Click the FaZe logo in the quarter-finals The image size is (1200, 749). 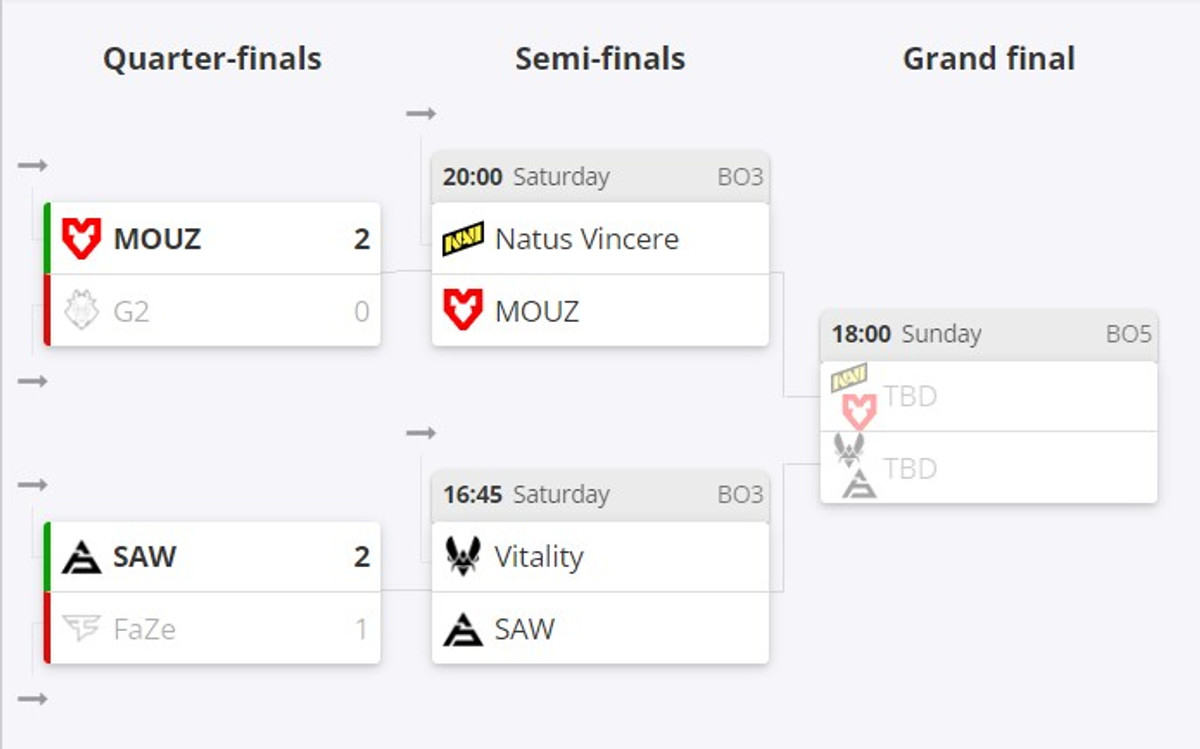click(81, 629)
